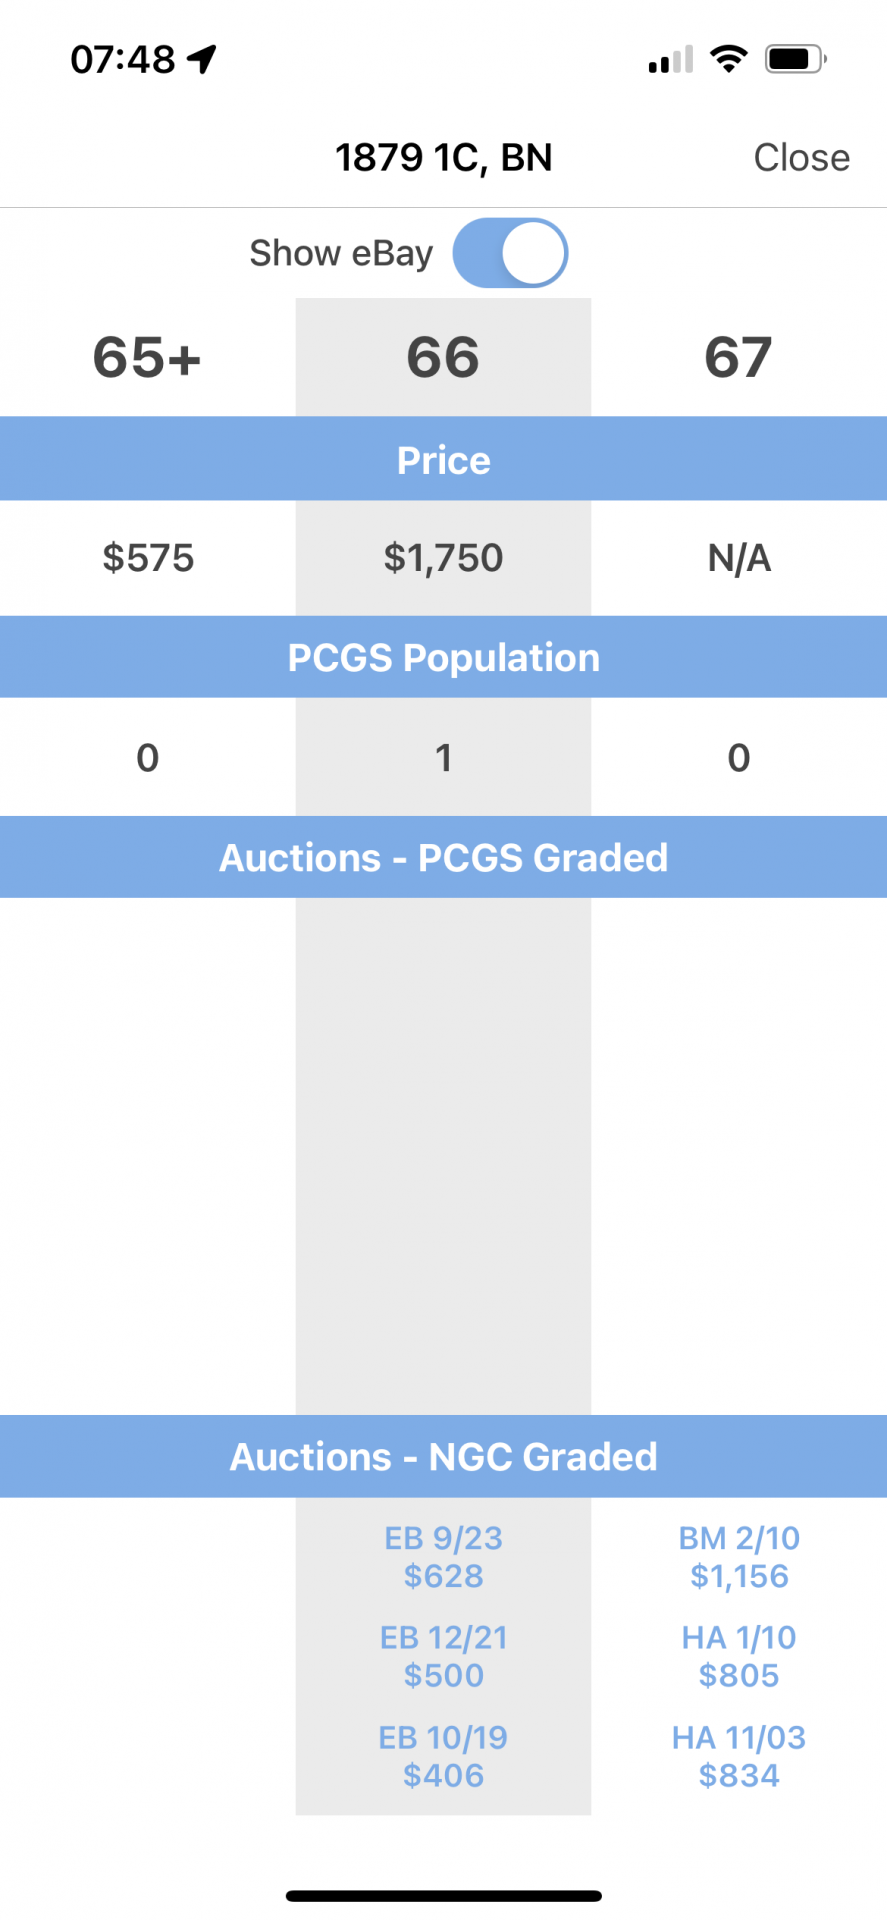Open the EB 10/19 $406 auction result
This screenshot has height=1920, width=887.
[443, 1757]
